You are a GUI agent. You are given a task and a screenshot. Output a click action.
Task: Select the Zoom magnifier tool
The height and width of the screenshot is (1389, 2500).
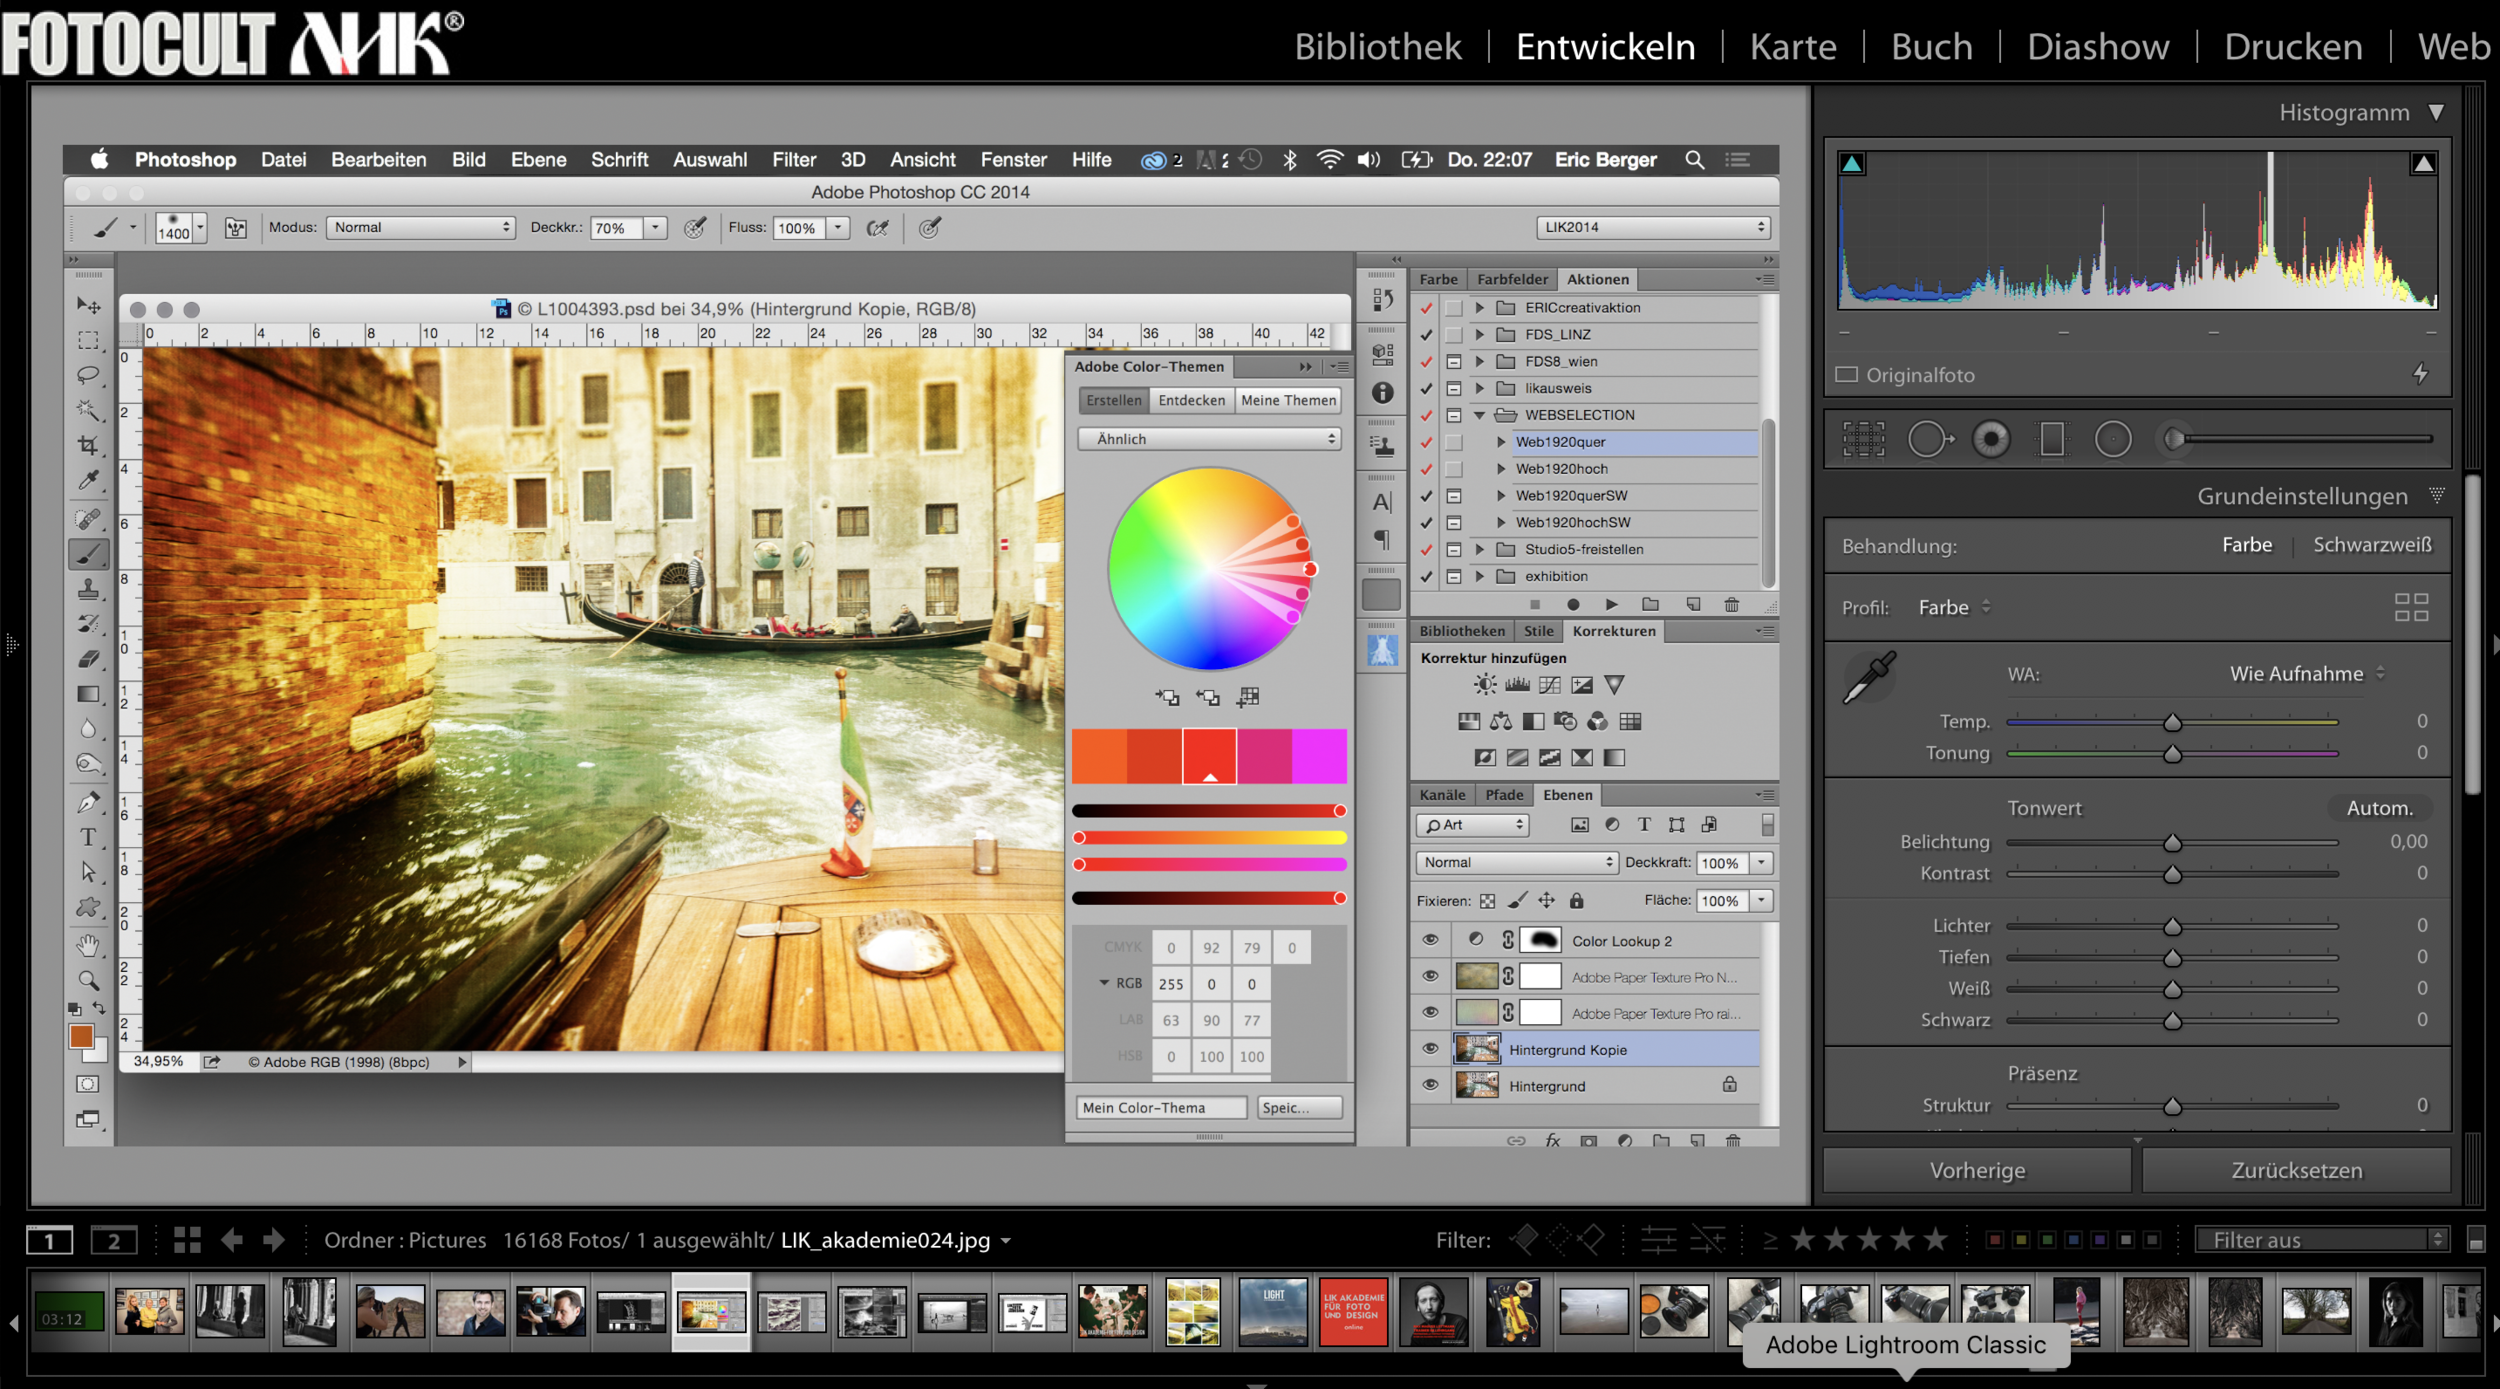(x=89, y=980)
